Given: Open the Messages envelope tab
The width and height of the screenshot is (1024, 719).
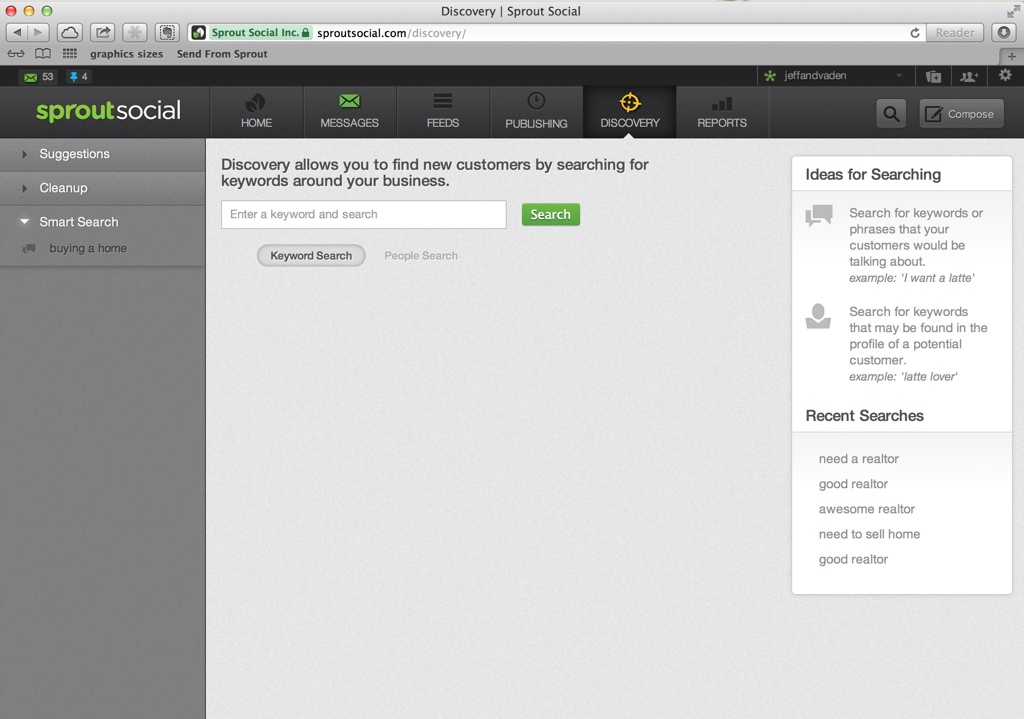Looking at the screenshot, I should [x=349, y=112].
